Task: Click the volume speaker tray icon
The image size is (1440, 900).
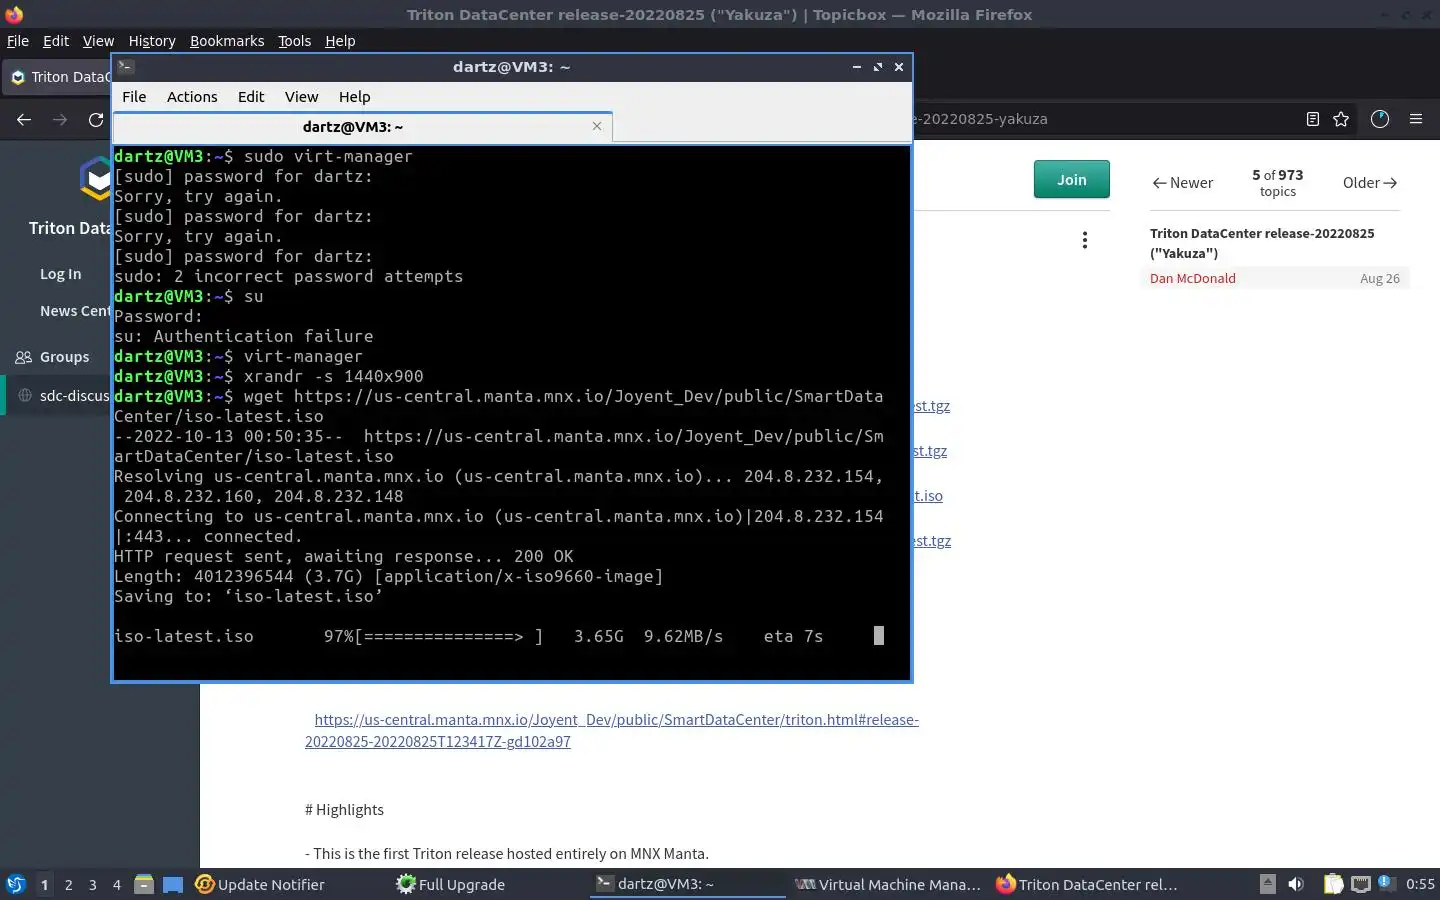Action: 1296,884
